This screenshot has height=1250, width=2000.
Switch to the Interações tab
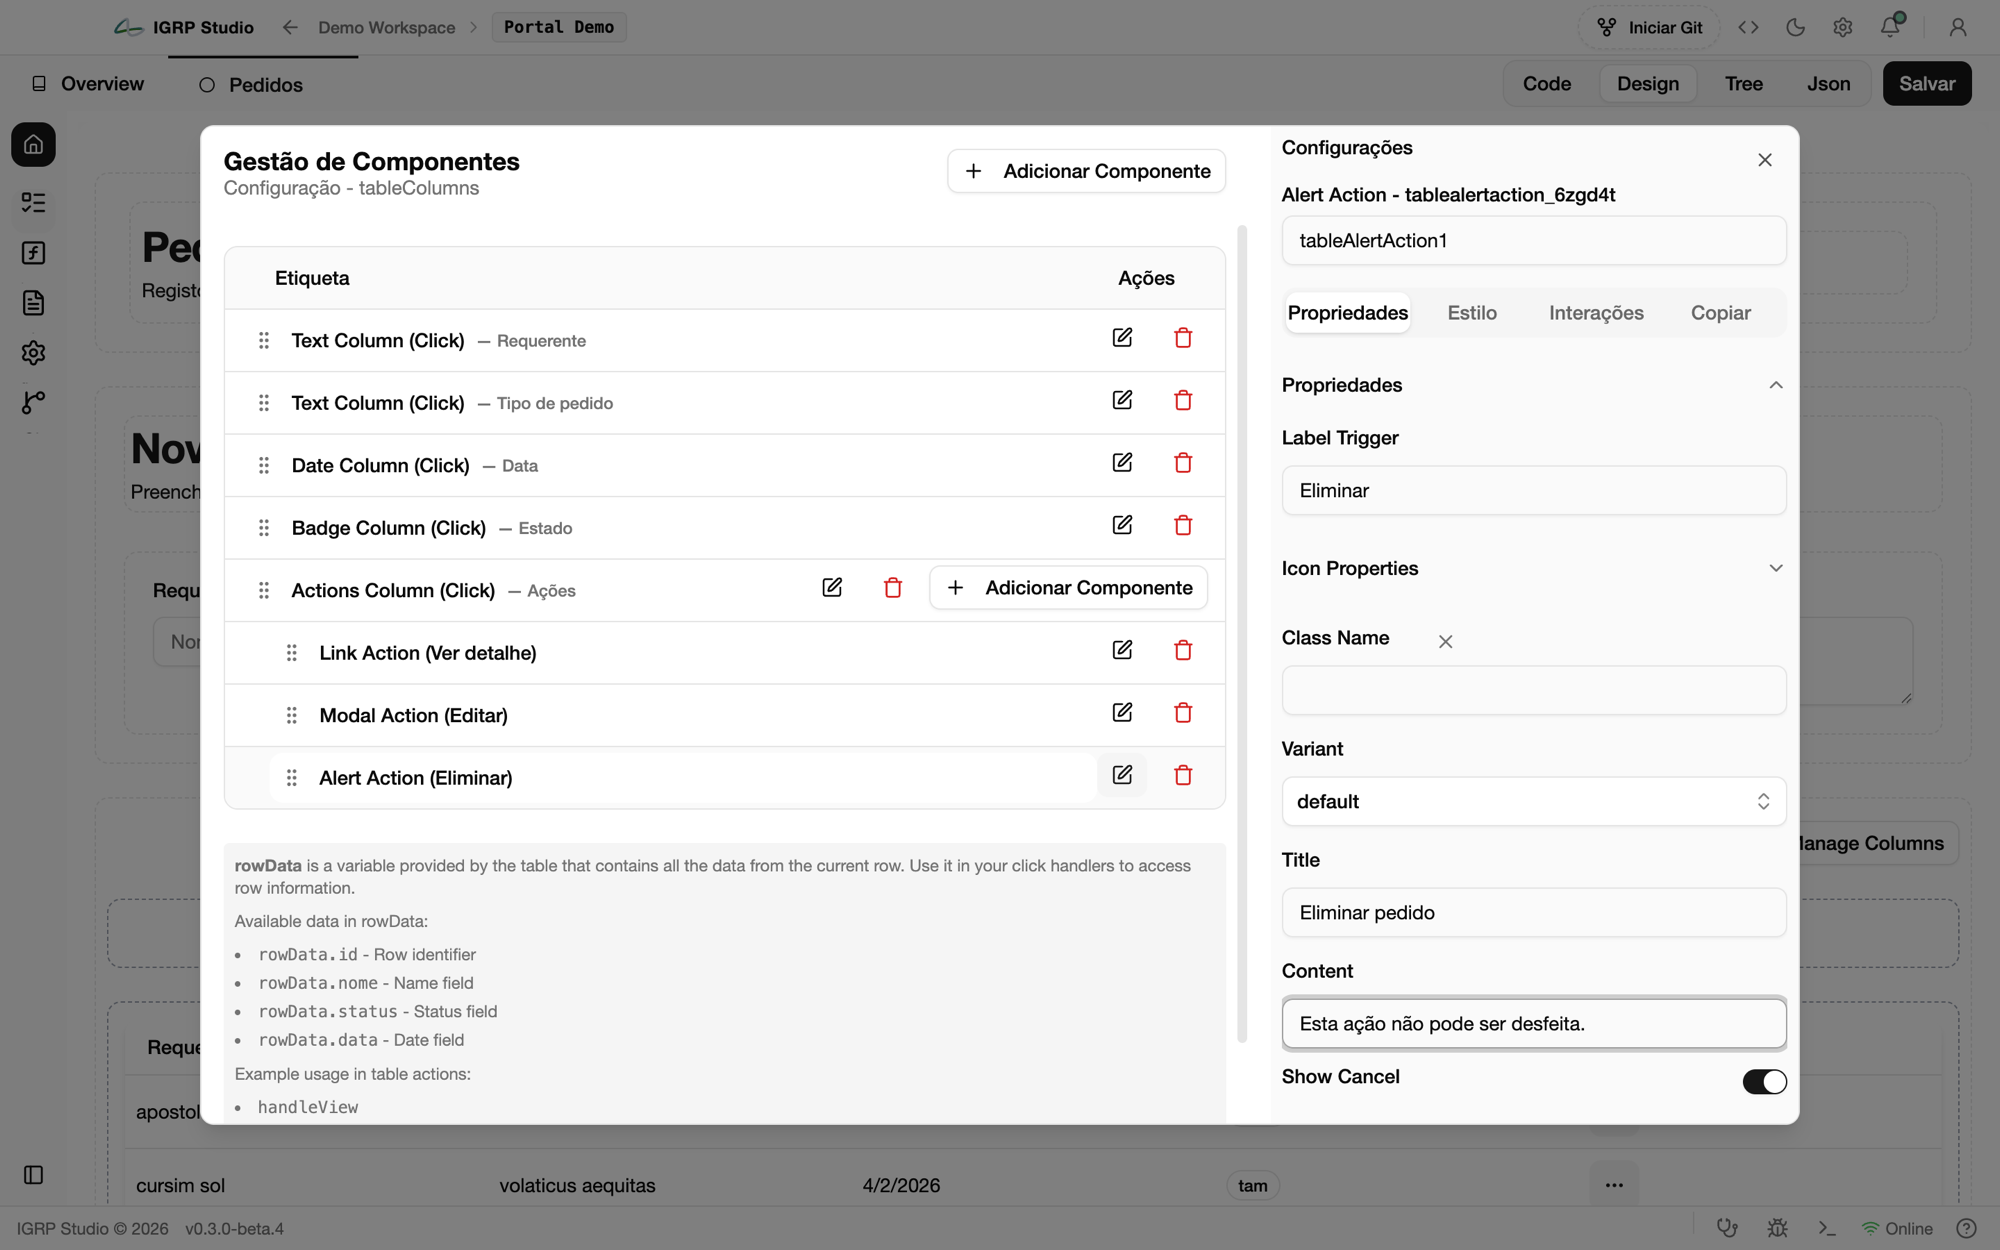click(x=1596, y=313)
